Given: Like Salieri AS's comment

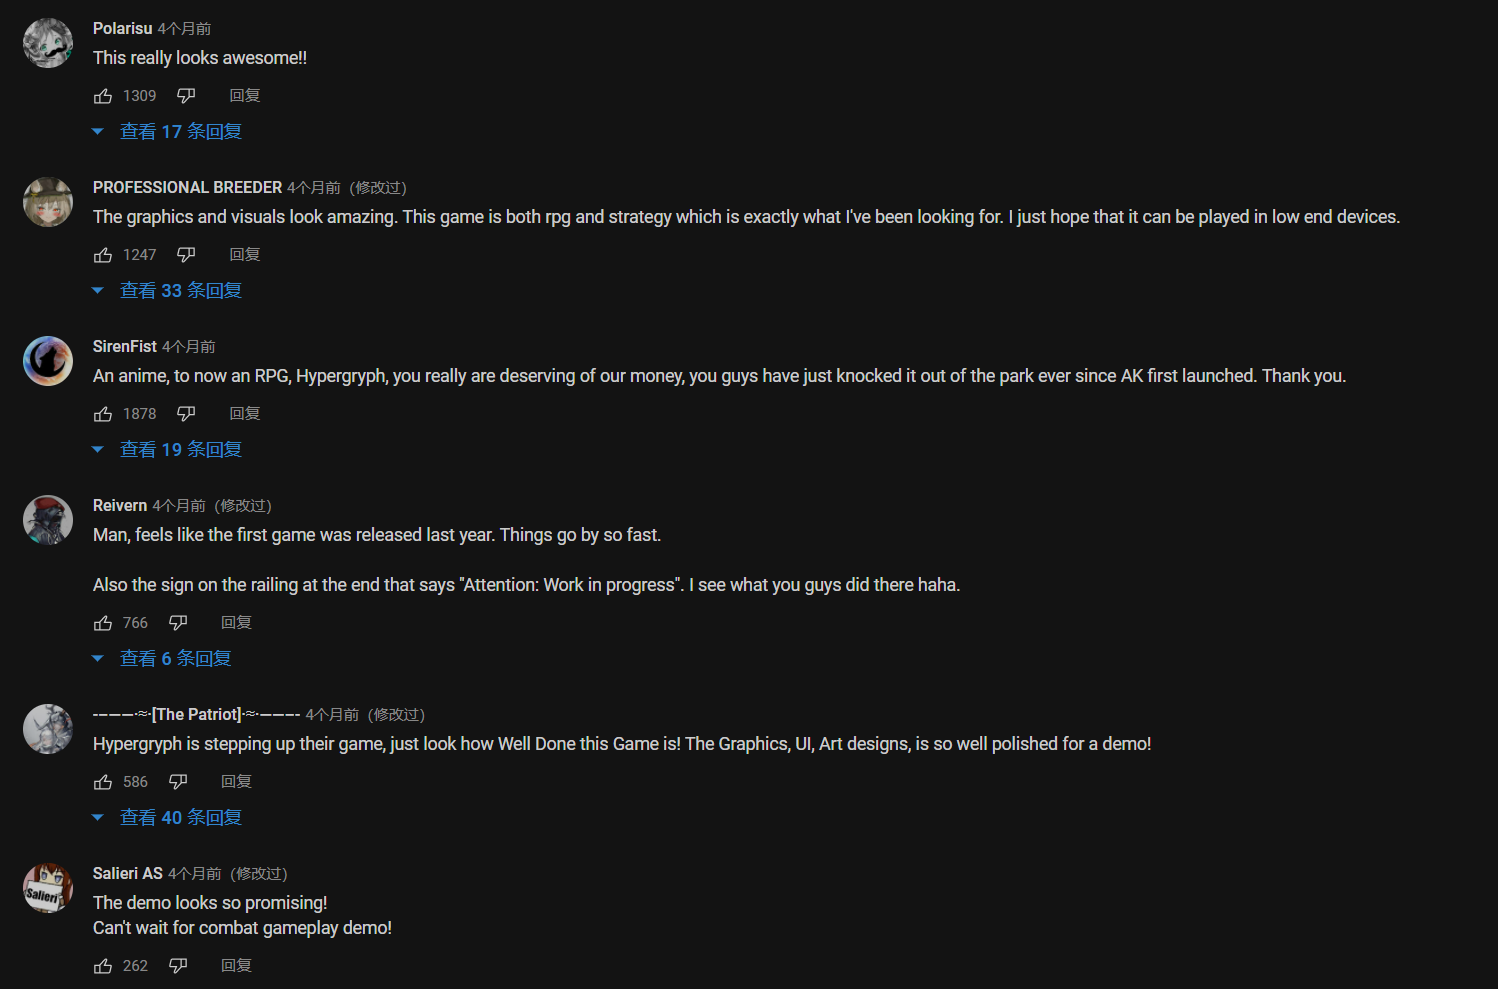Looking at the screenshot, I should pos(103,966).
